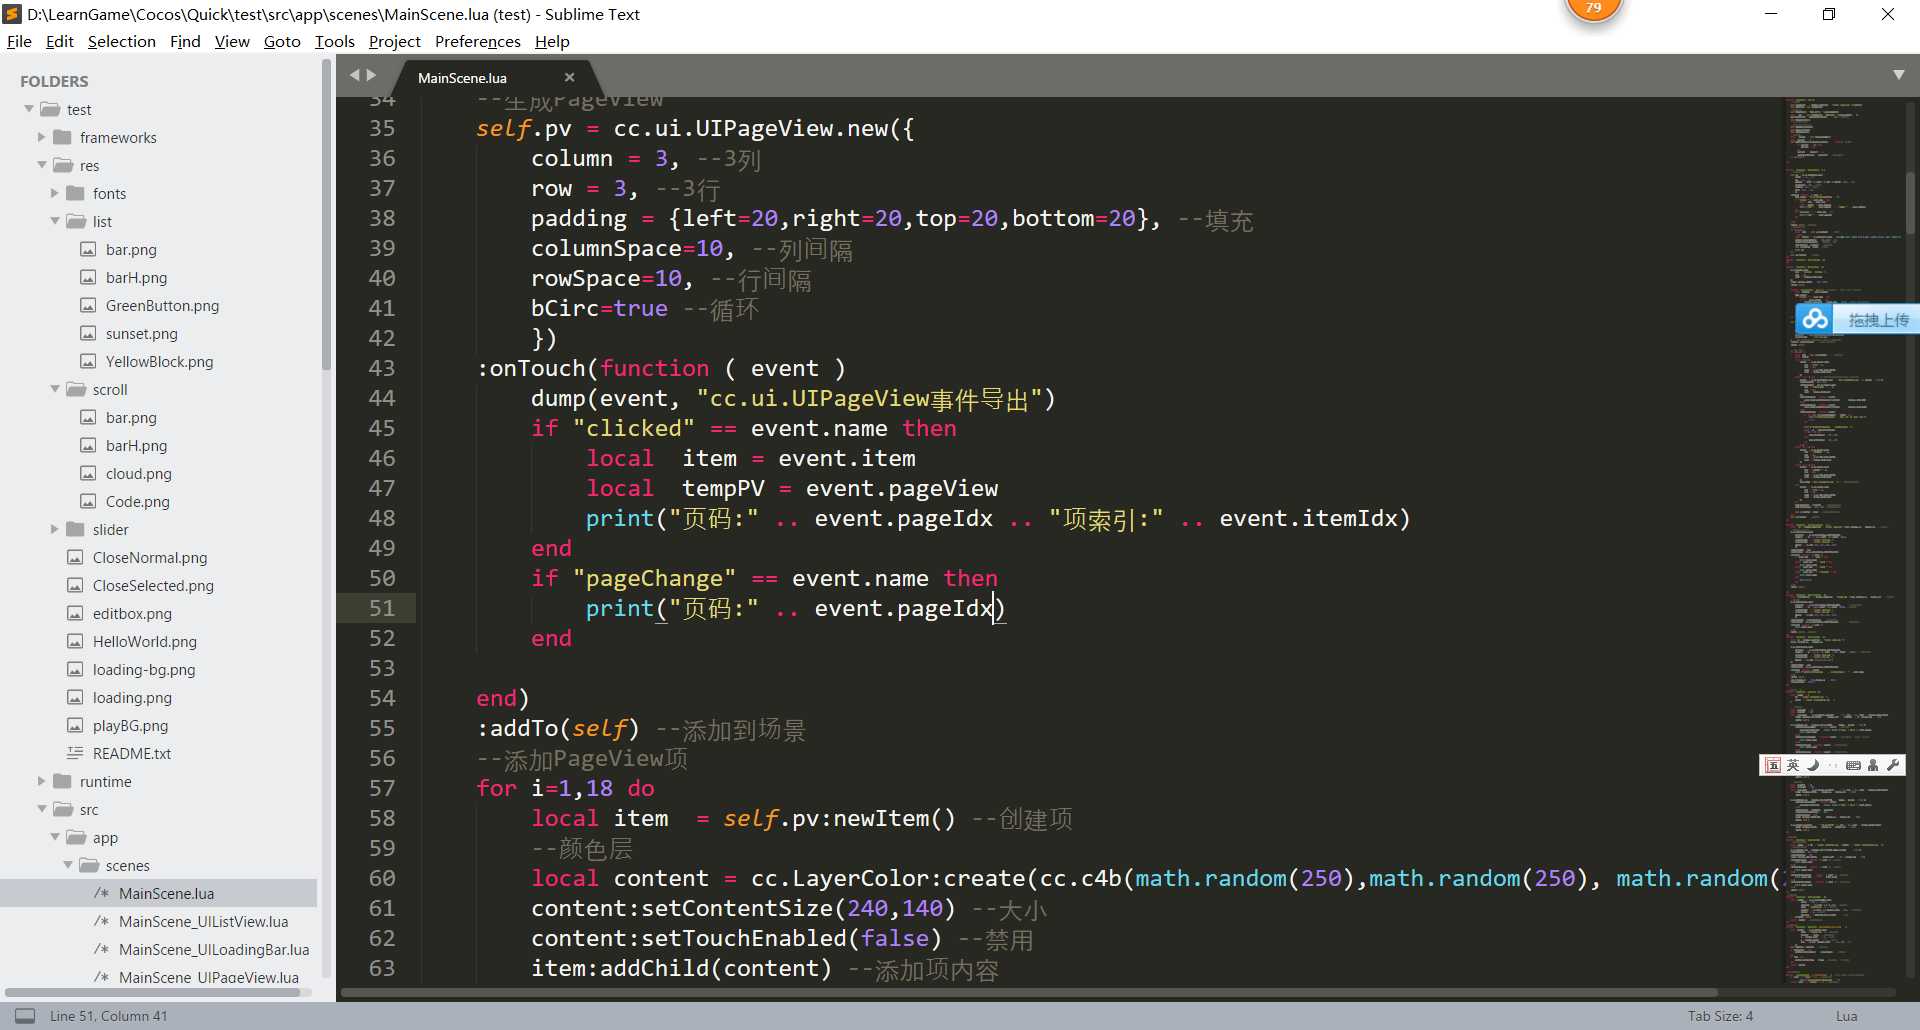Collapse the scroll folder arrow
The width and height of the screenshot is (1920, 1030).
click(x=55, y=389)
